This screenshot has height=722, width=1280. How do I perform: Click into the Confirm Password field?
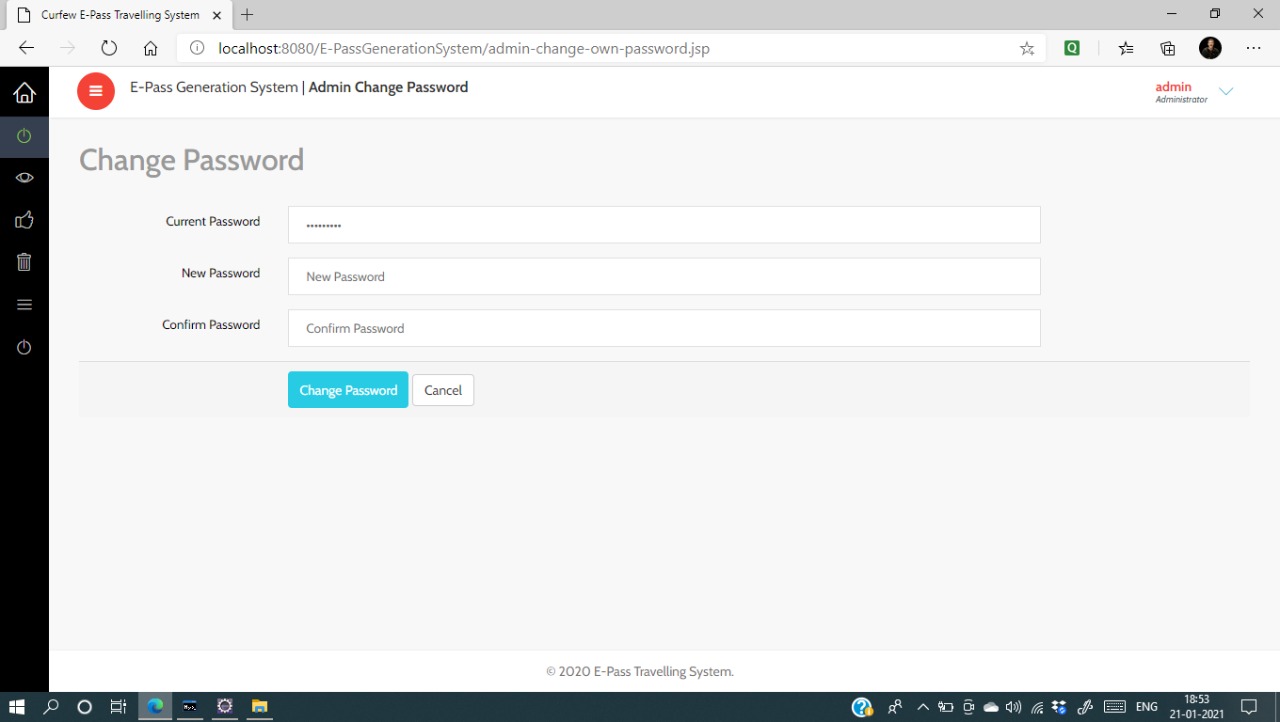664,328
